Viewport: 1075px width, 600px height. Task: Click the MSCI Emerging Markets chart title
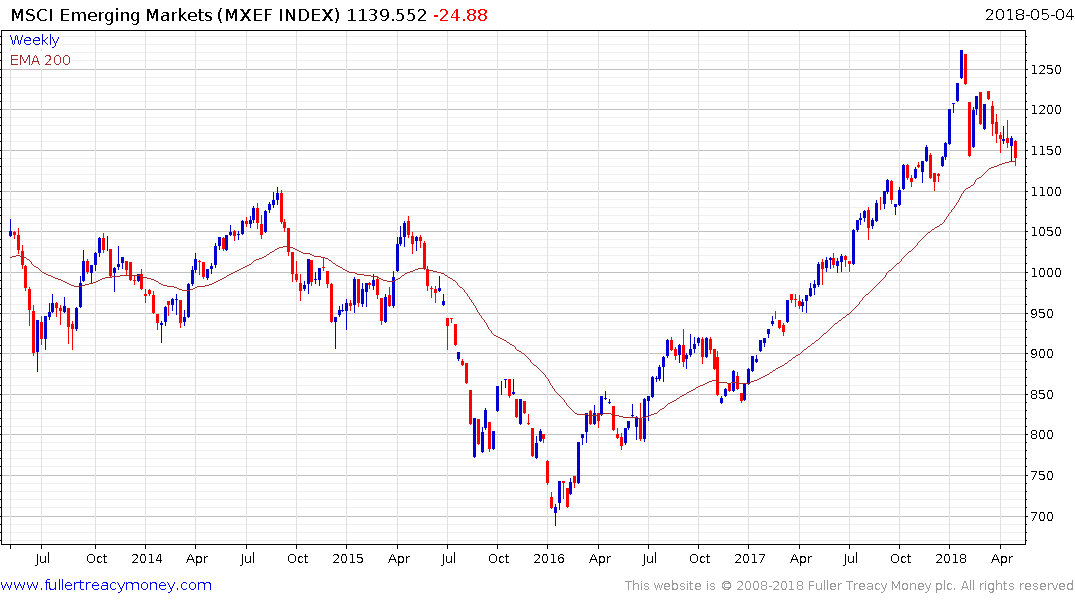coord(176,15)
